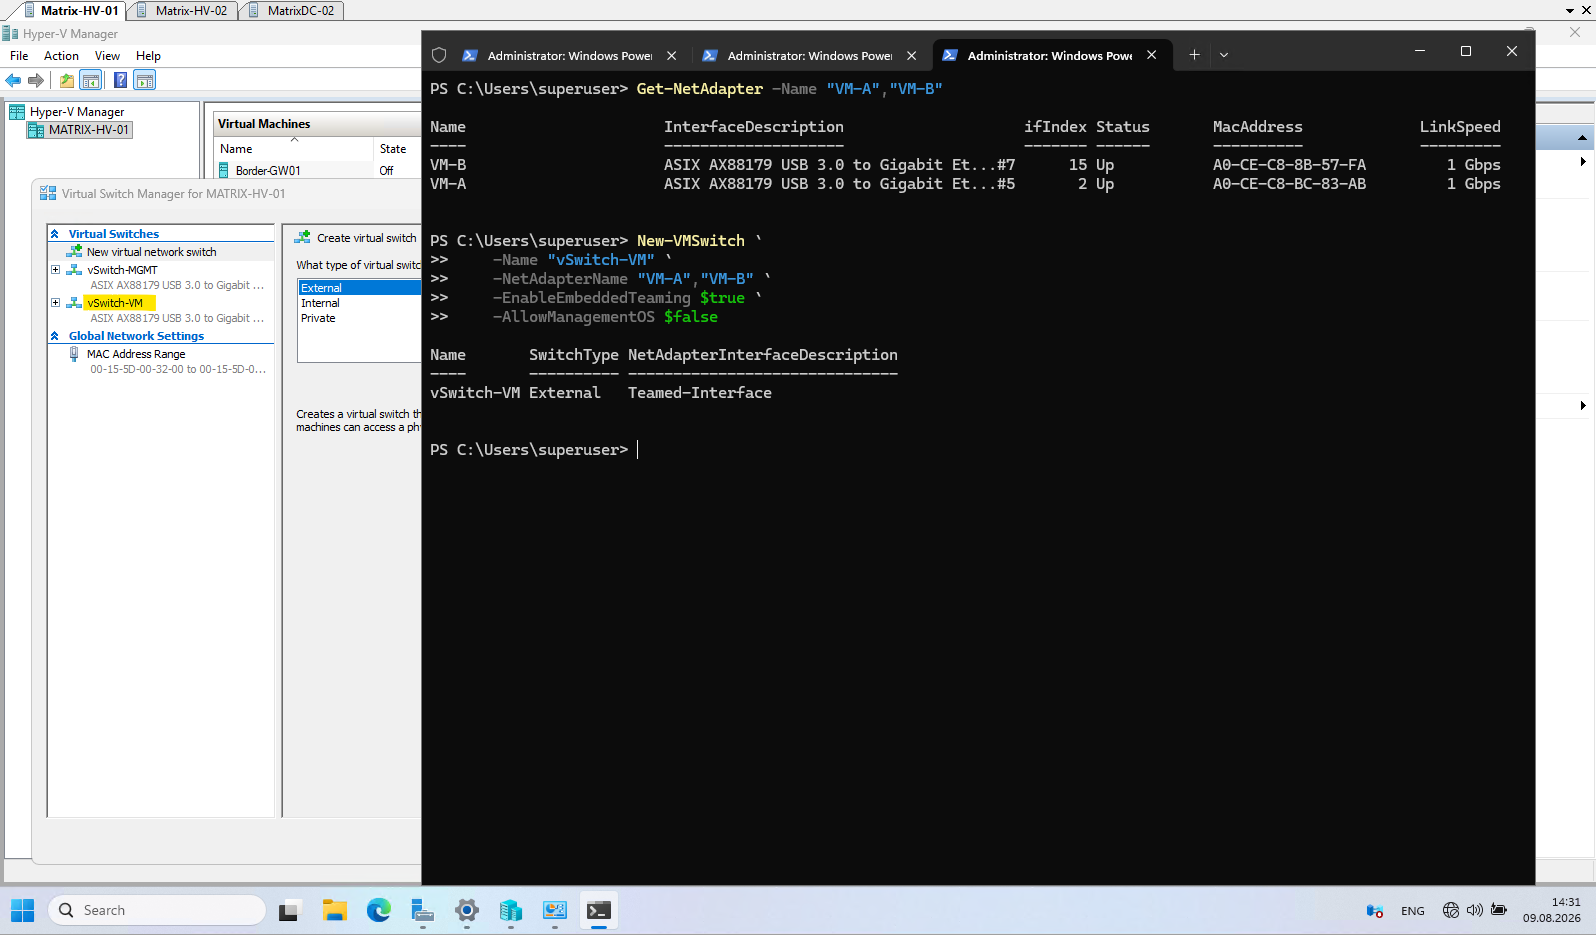The height and width of the screenshot is (935, 1596).
Task: Open Server Manager from the taskbar
Action: pos(422,910)
